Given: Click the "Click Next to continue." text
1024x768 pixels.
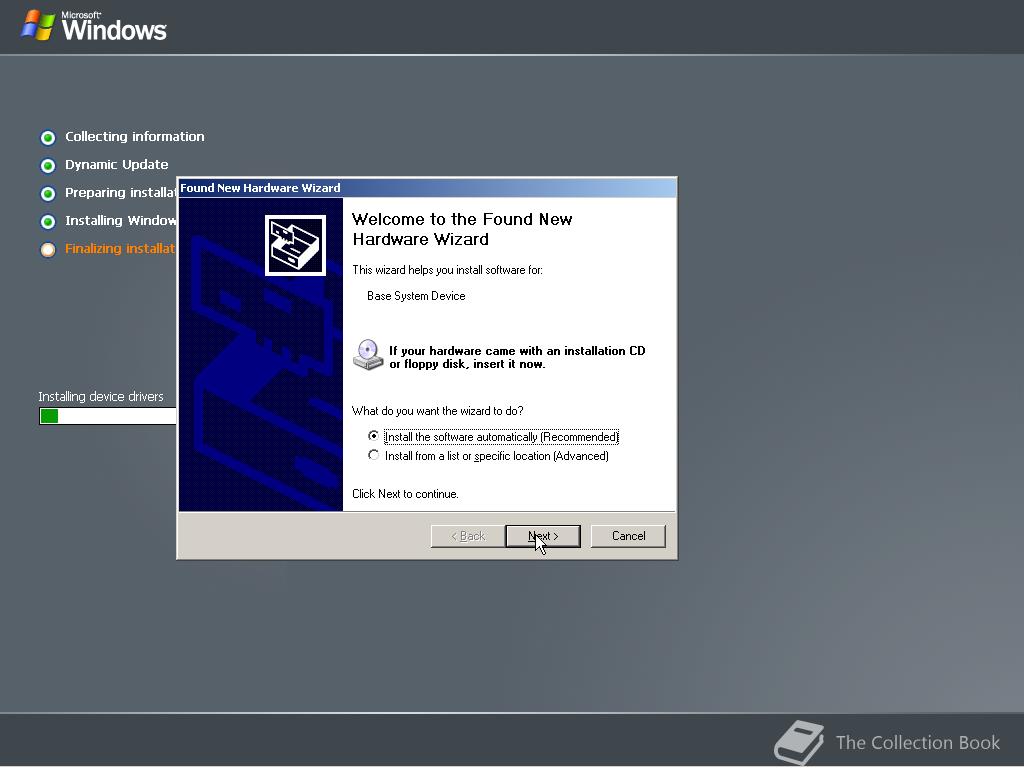Looking at the screenshot, I should point(405,494).
